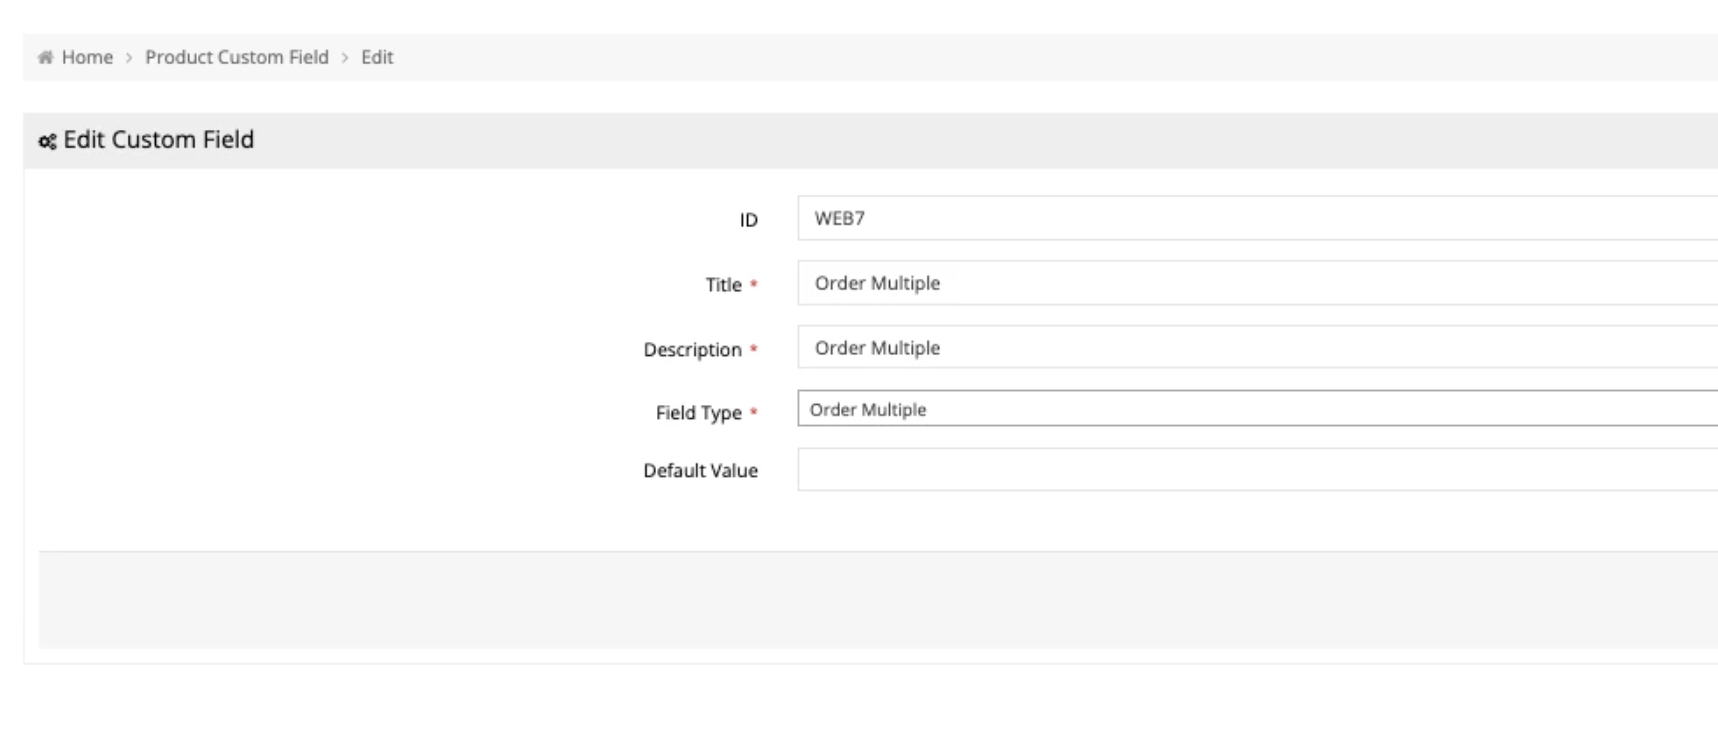Click the Description field label
This screenshot has width=1718, height=754.
(692, 350)
